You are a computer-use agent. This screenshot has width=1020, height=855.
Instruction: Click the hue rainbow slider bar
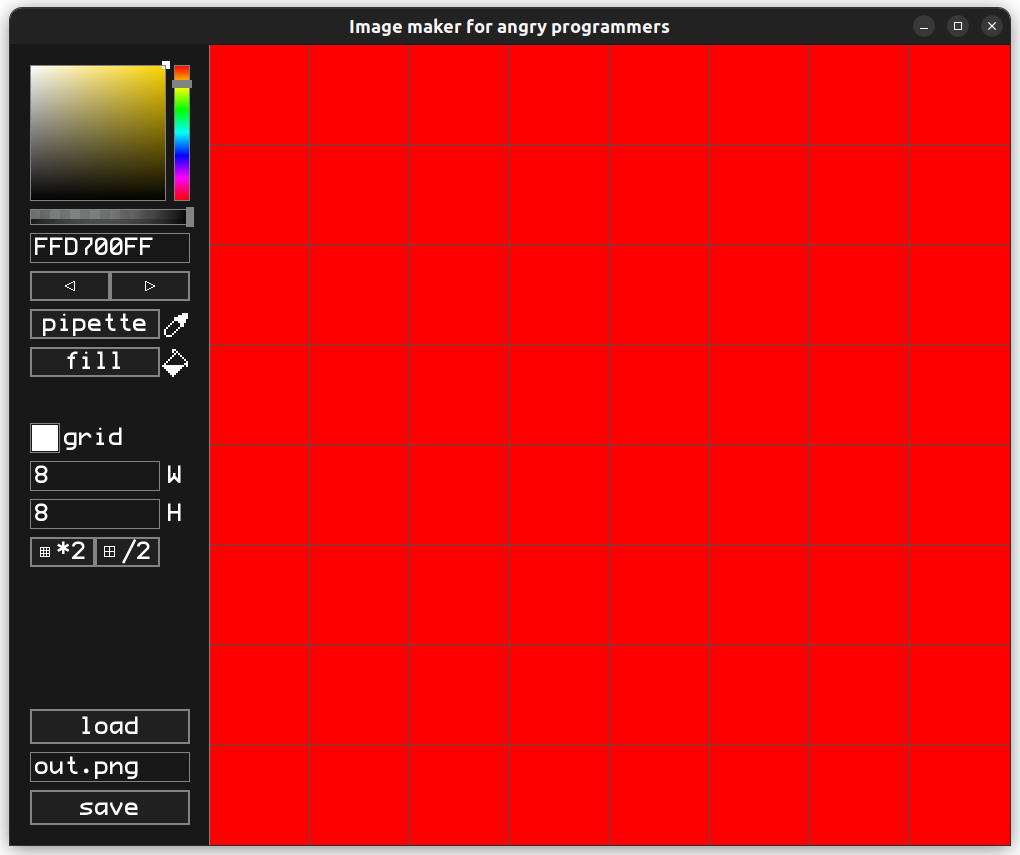click(182, 133)
